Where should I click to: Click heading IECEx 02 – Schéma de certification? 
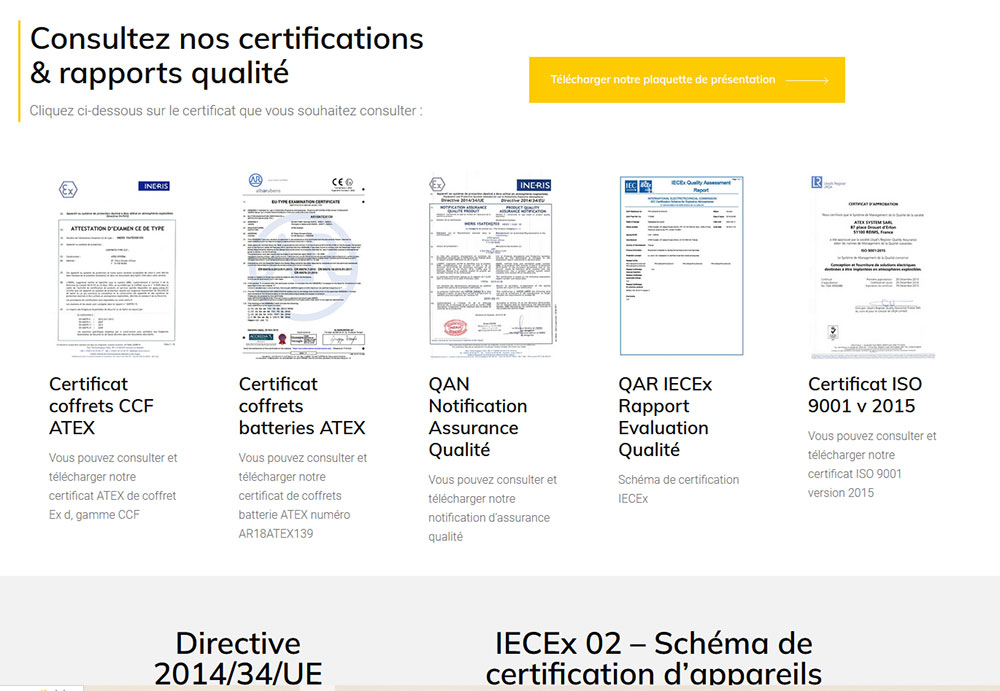pos(654,658)
